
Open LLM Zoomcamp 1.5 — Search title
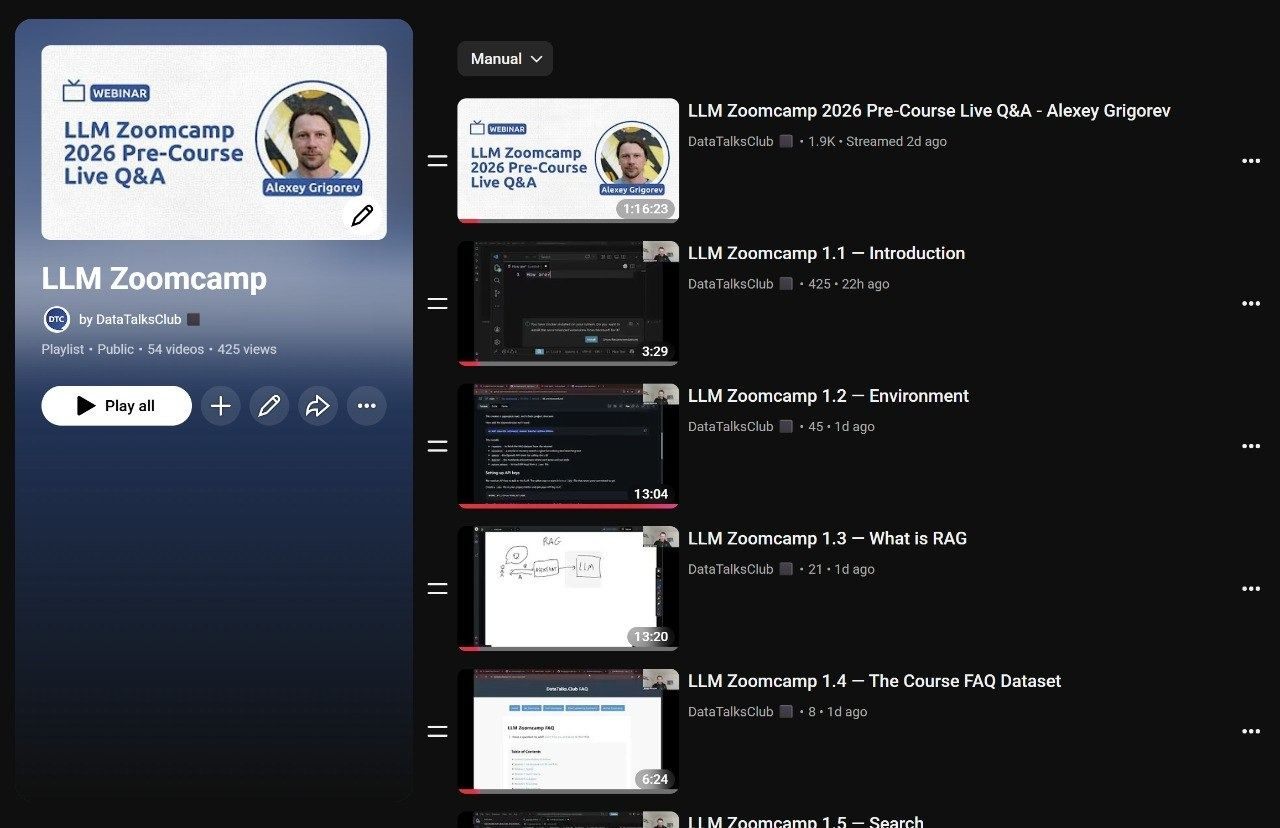(806, 821)
